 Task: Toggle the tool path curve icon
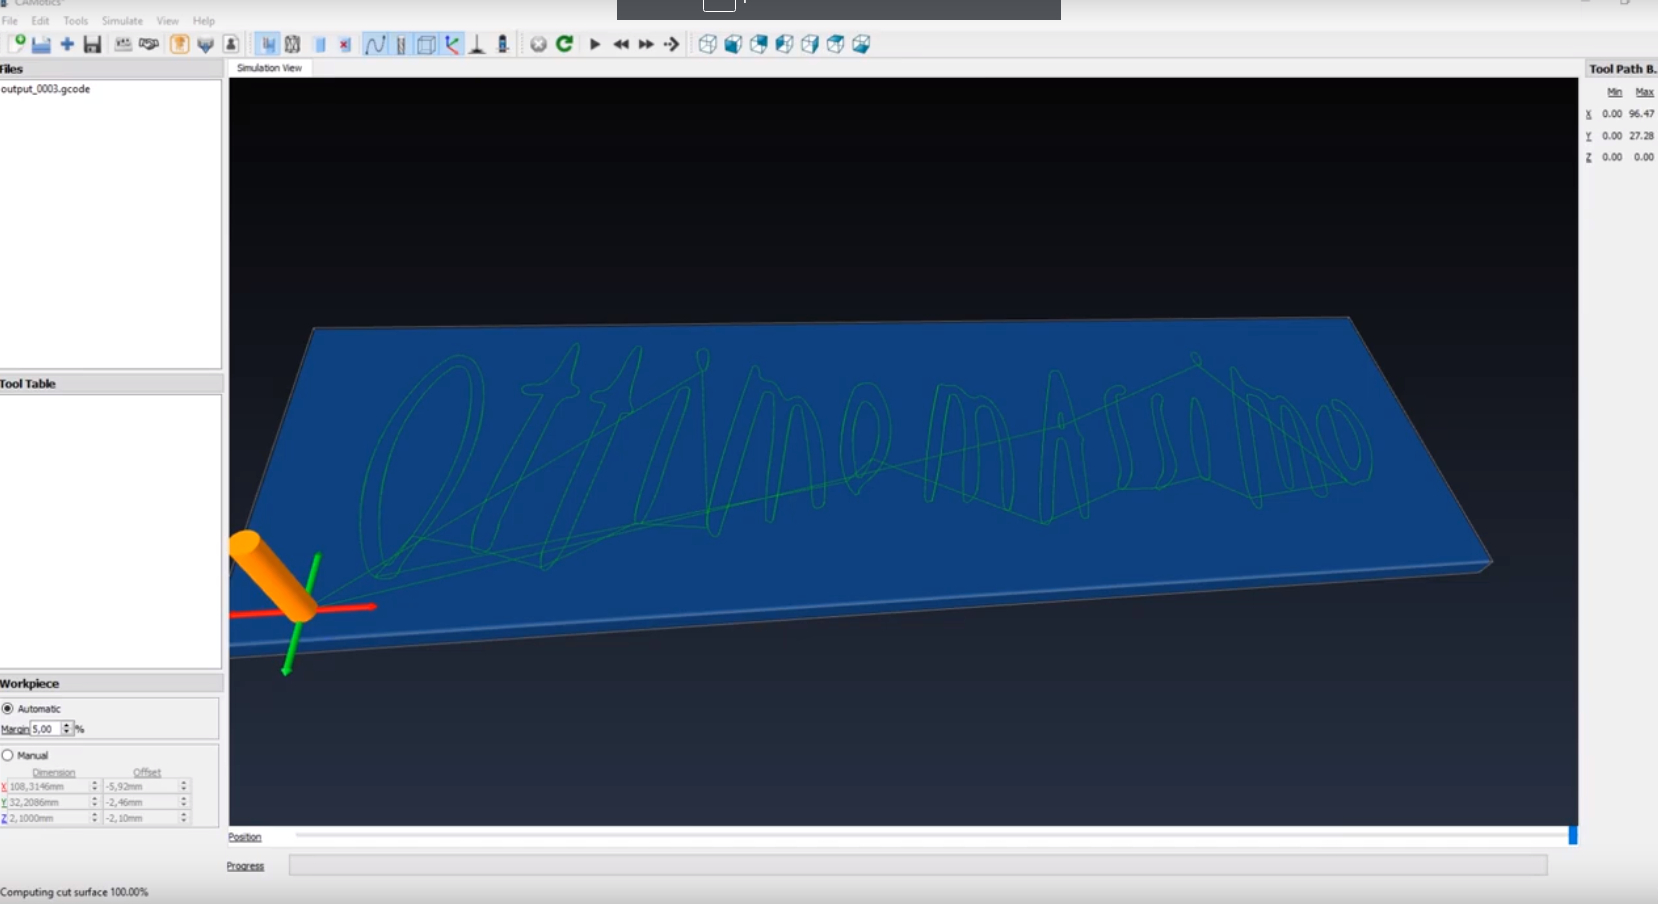[375, 44]
